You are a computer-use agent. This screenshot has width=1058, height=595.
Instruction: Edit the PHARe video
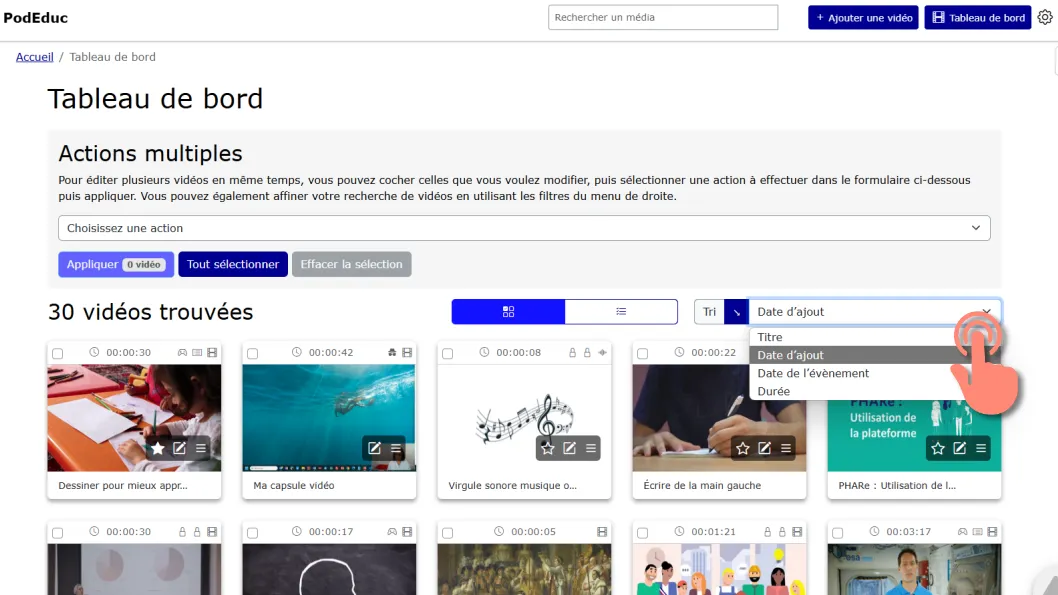pyautogui.click(x=959, y=448)
